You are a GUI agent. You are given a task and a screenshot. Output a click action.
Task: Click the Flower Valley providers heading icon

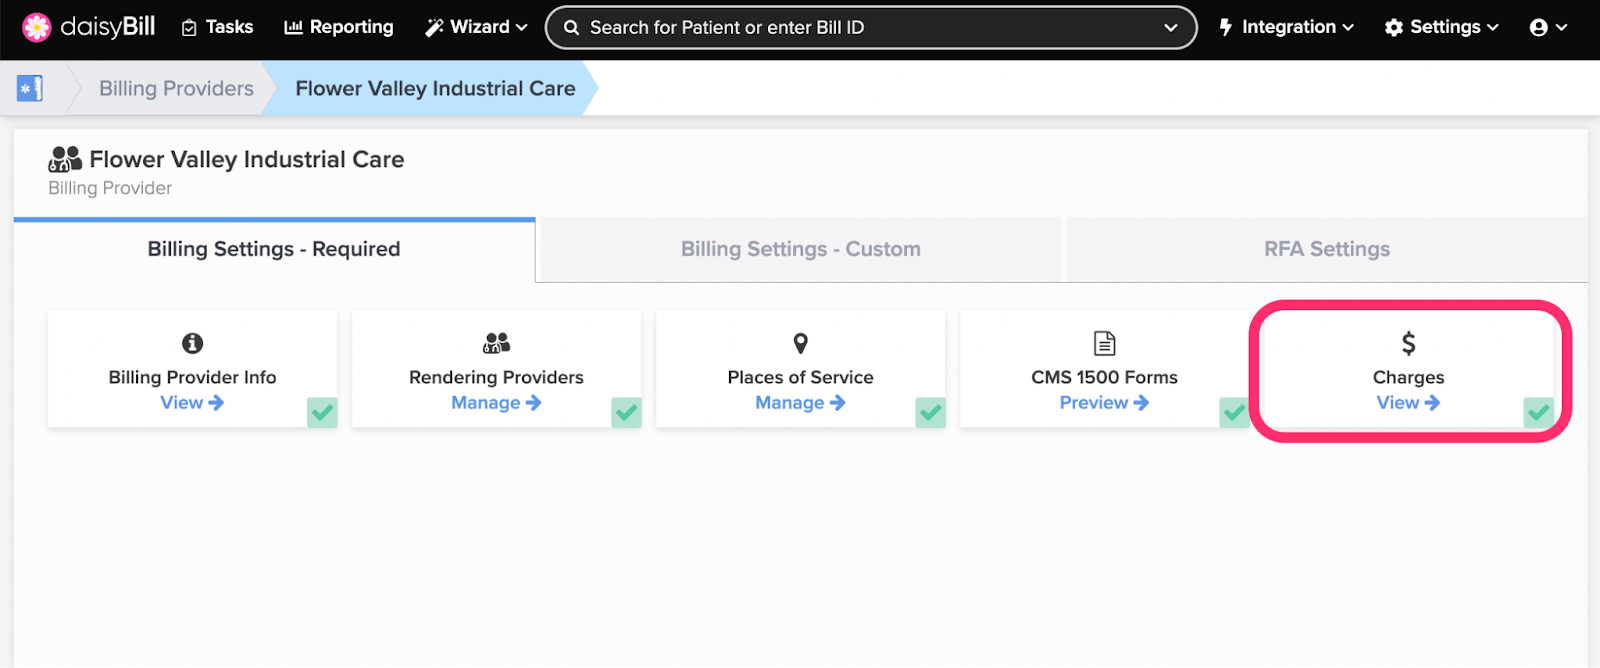click(65, 159)
